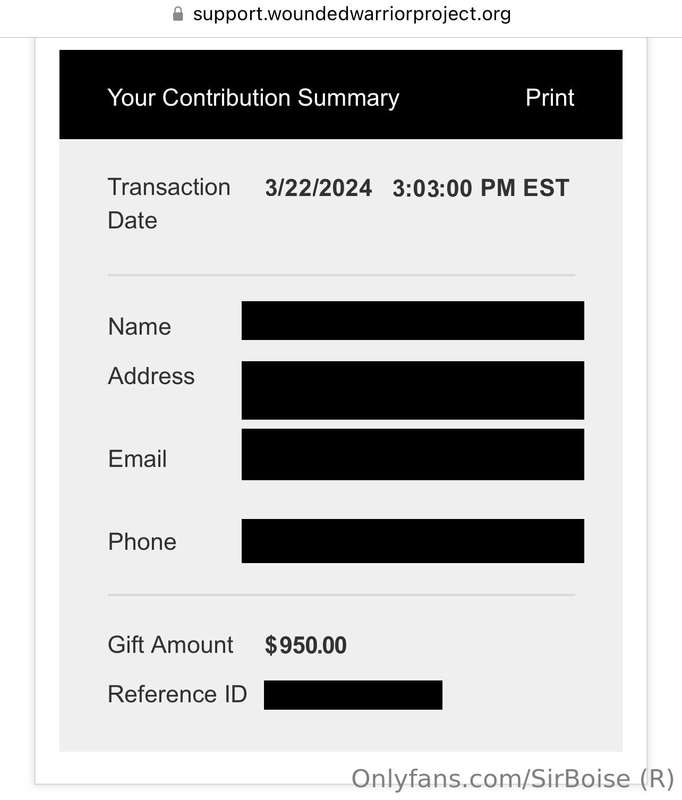Click the Address label
The image size is (682, 800).
(151, 376)
